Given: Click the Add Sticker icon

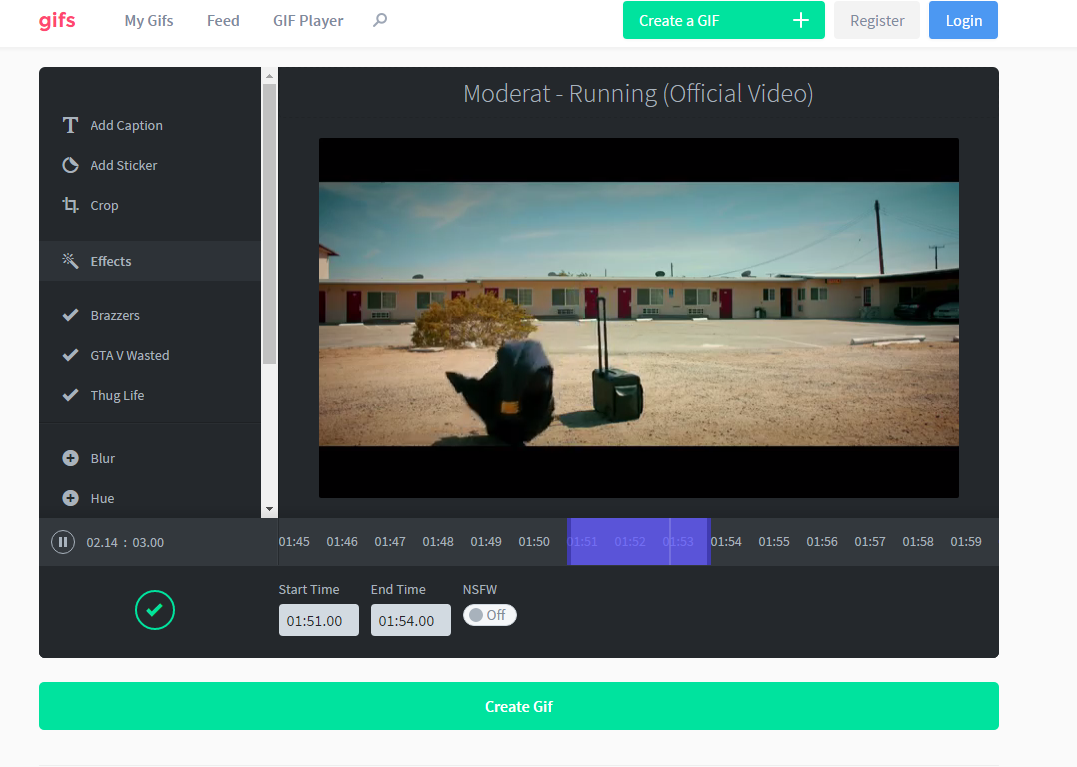Looking at the screenshot, I should click(70, 165).
